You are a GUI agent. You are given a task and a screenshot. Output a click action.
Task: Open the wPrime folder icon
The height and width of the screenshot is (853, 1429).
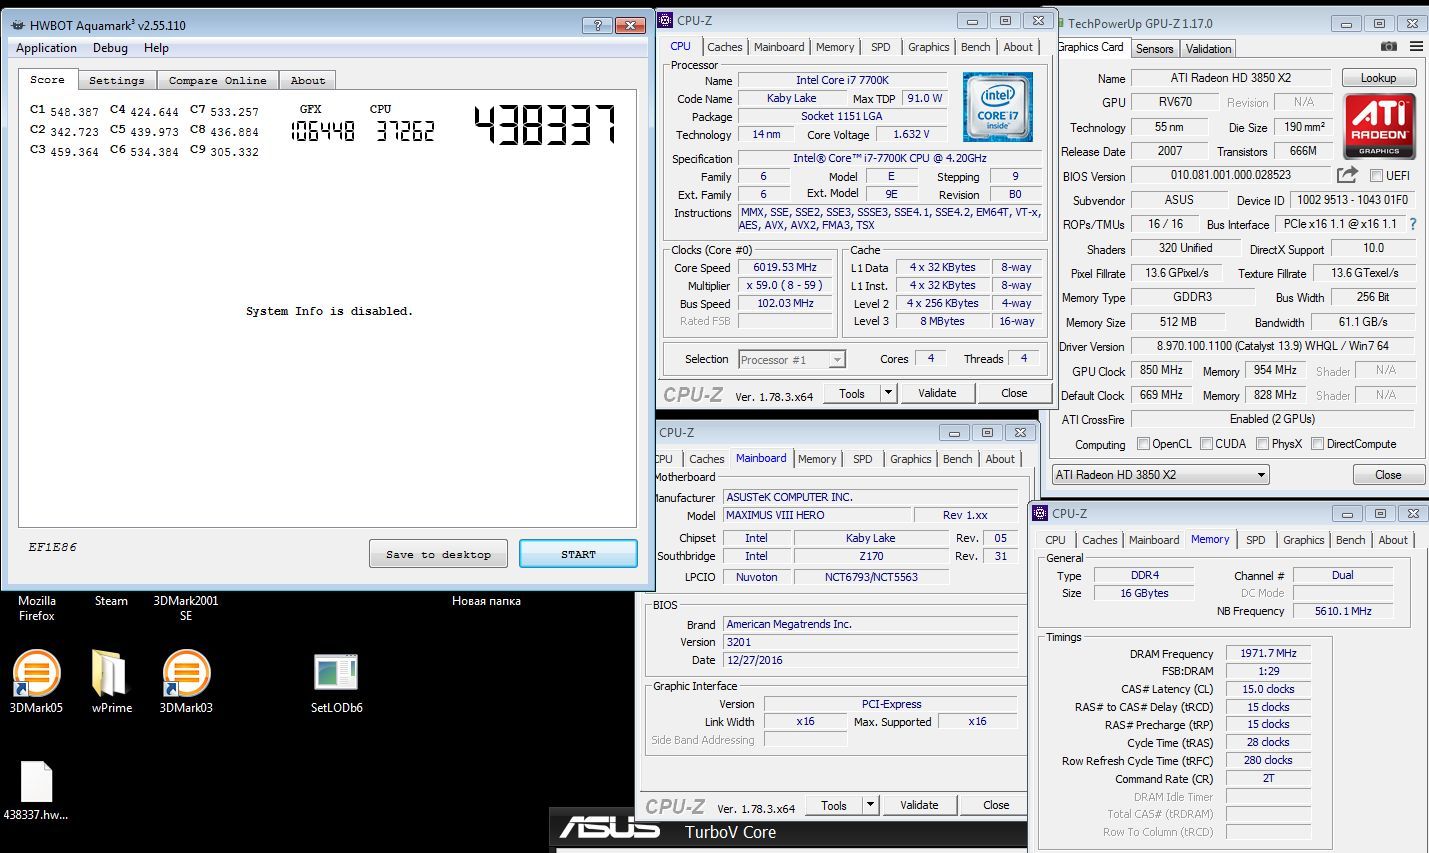pos(108,673)
